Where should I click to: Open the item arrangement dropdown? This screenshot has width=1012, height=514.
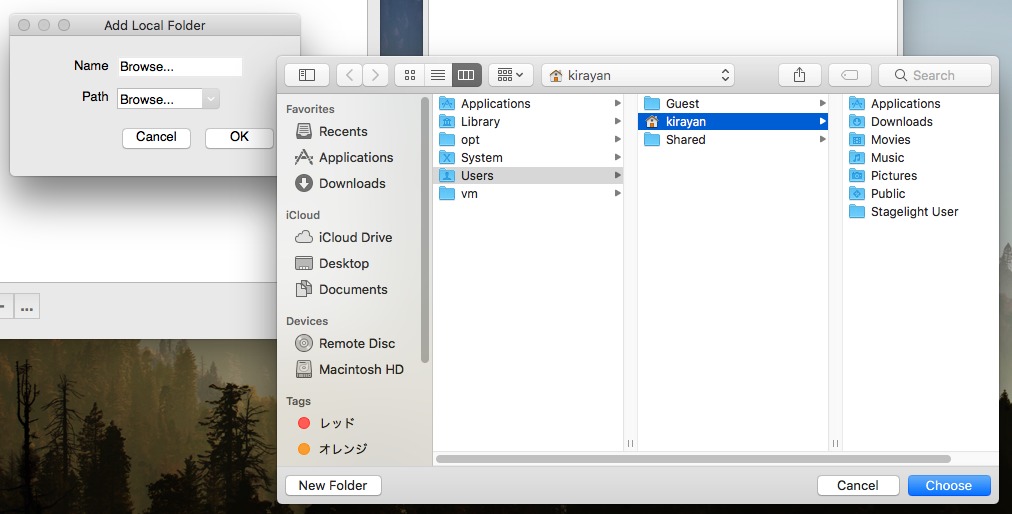511,75
